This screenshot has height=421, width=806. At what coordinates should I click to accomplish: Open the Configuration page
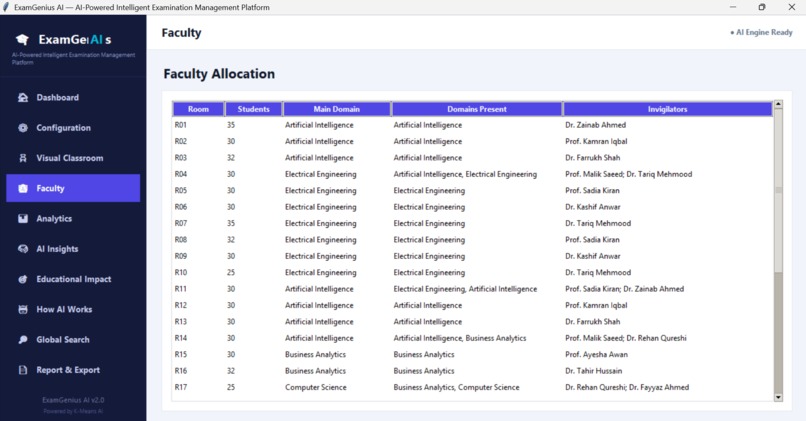[x=73, y=128]
